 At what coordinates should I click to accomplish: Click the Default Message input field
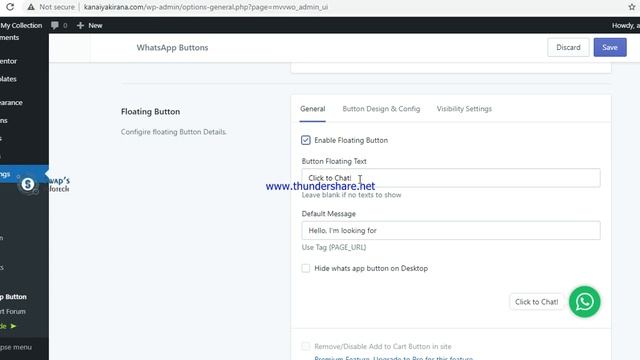(x=451, y=231)
